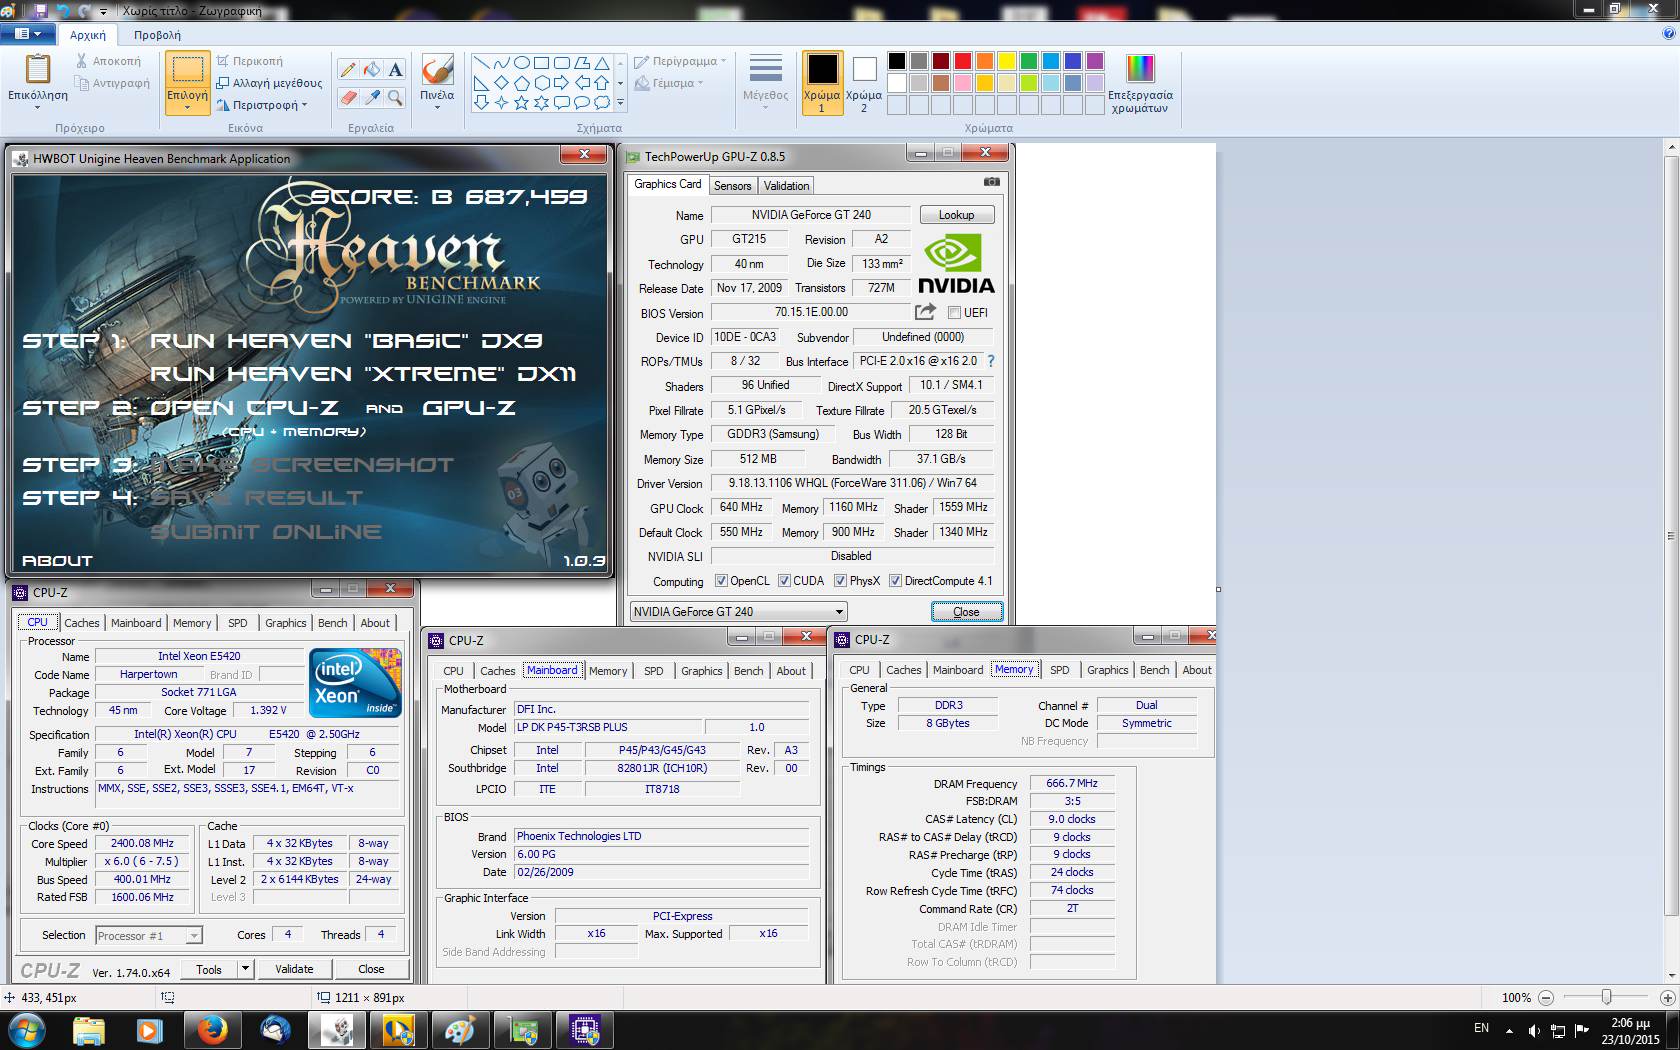Viewport: 1680px width, 1050px height.
Task: Open the Caches tab in CPU-Z processor window
Action: click(82, 623)
